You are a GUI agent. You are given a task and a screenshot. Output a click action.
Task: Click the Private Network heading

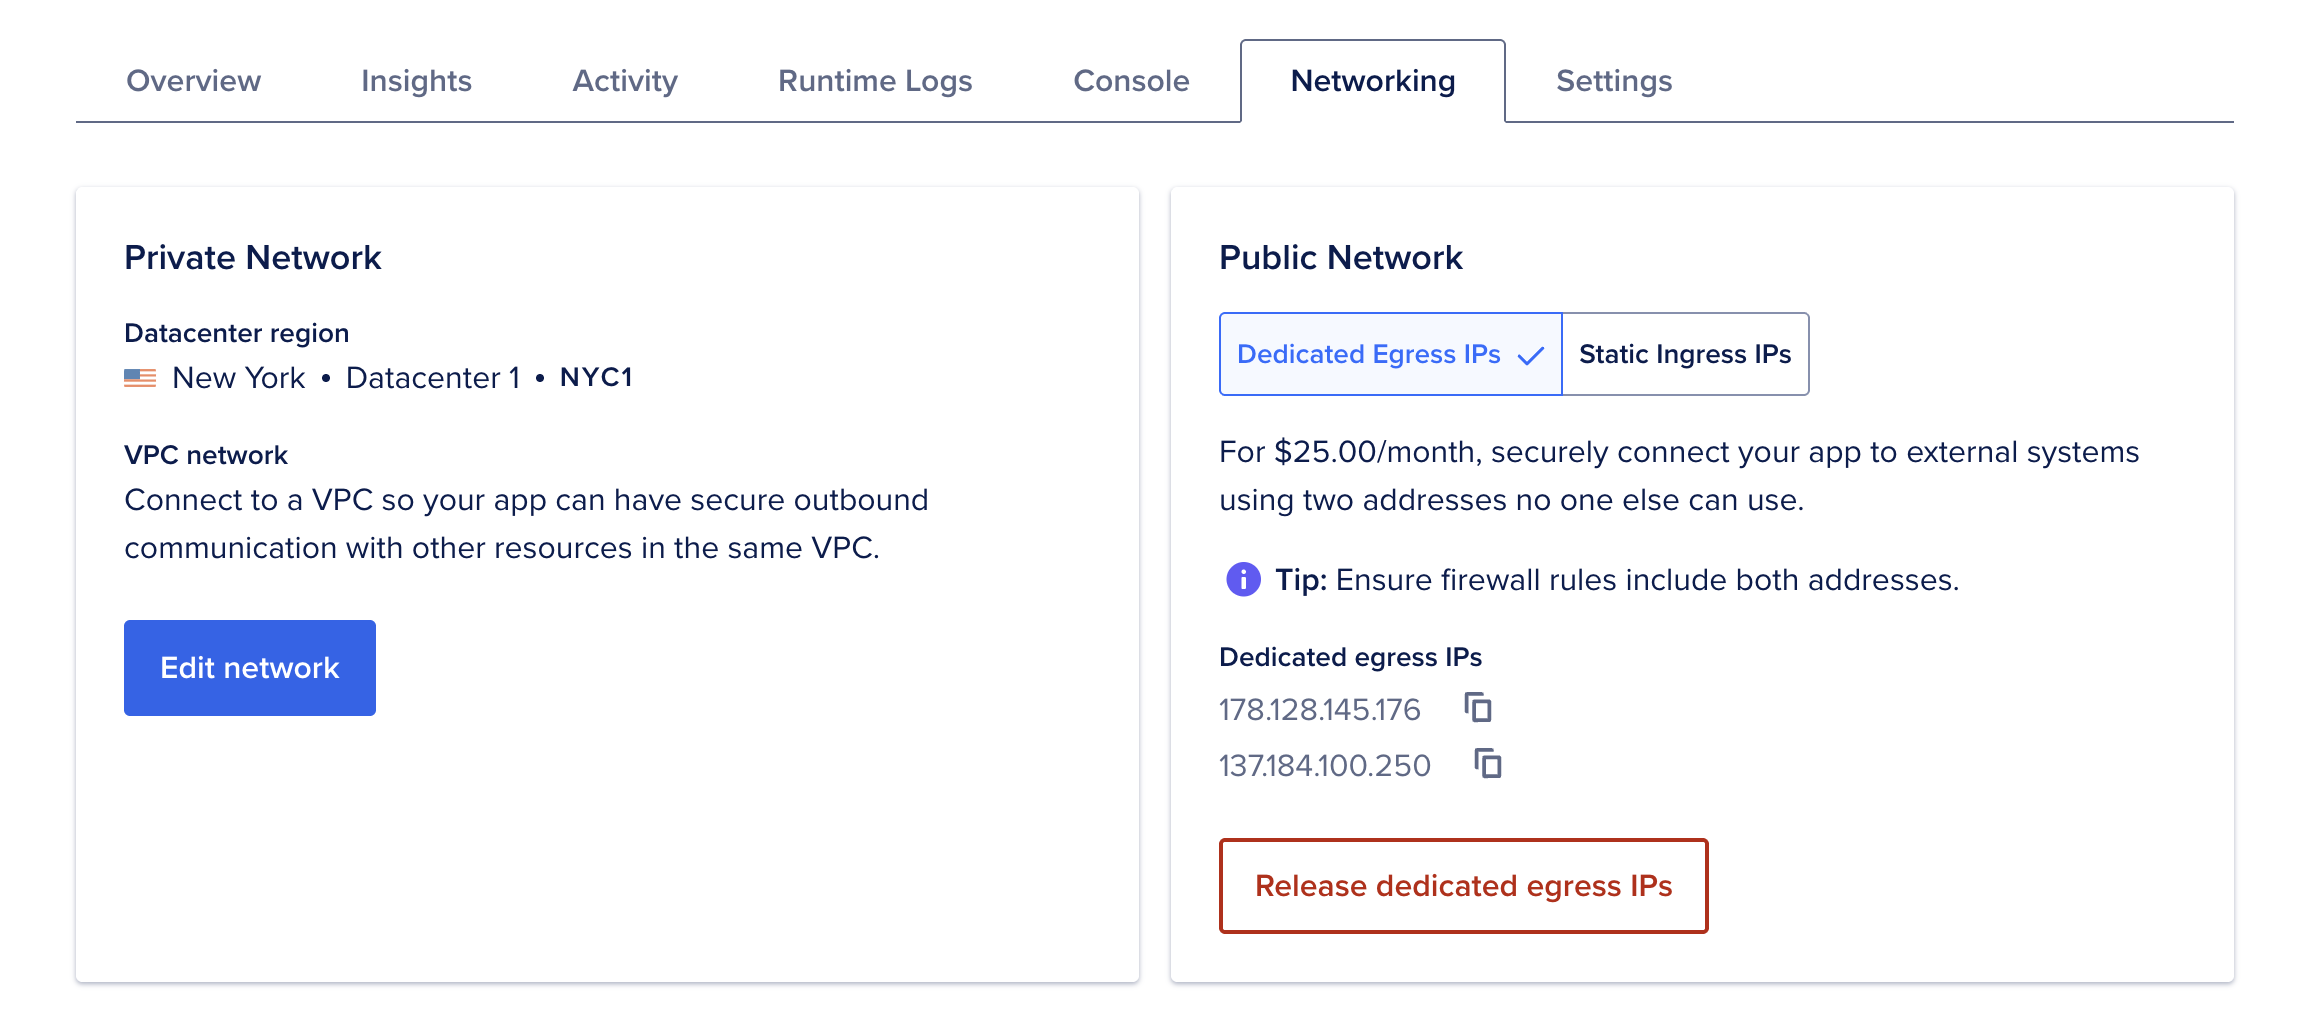point(252,257)
